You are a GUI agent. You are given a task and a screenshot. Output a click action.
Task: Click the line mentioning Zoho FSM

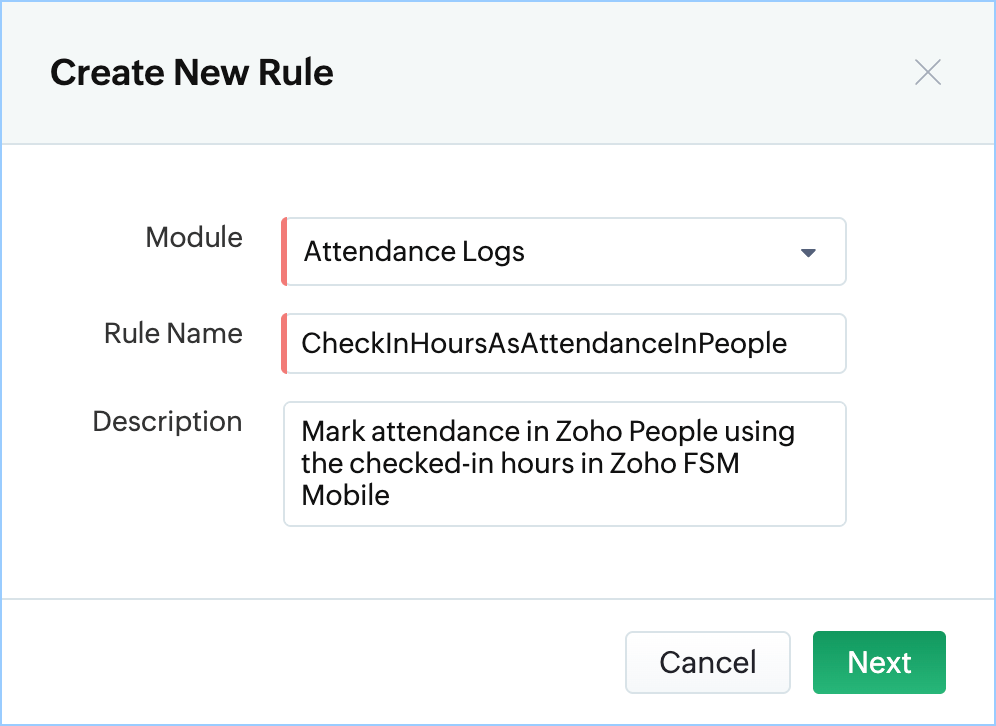(x=520, y=463)
